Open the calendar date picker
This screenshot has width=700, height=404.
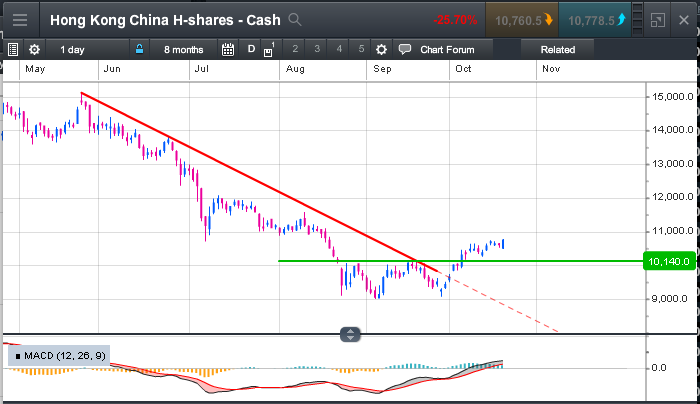coord(228,50)
